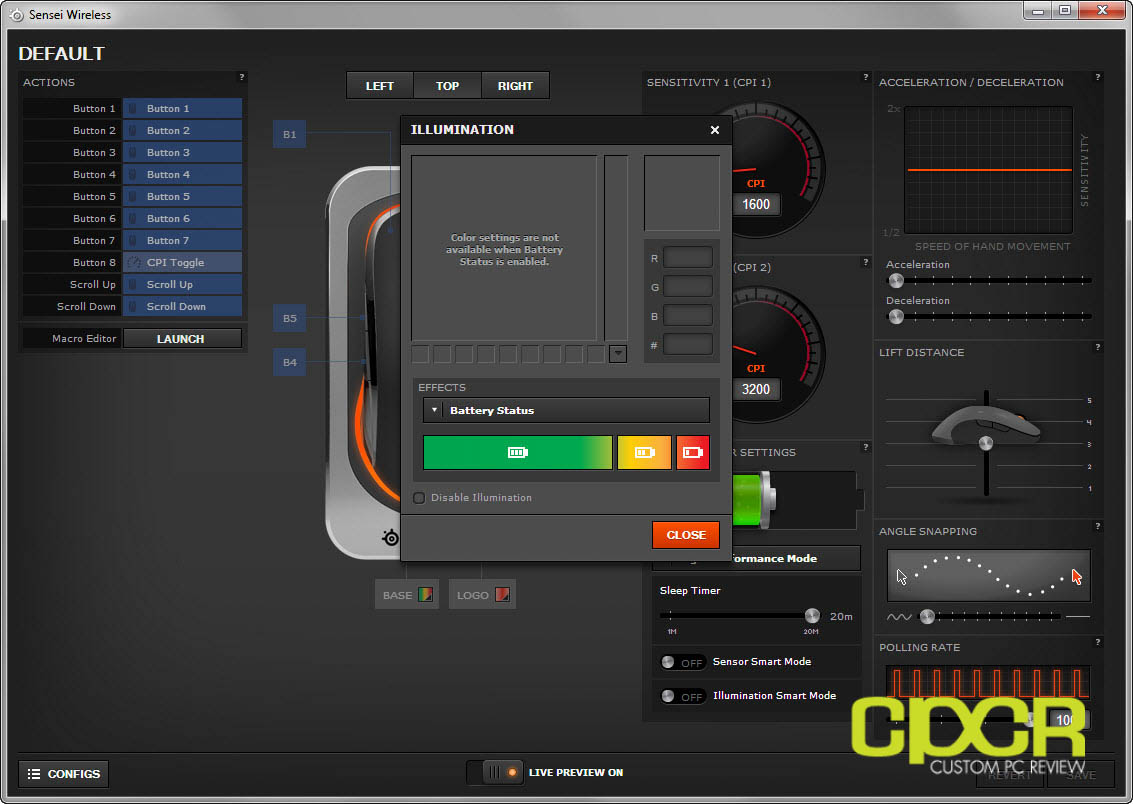Open the Button 2 action dropdown
Image resolution: width=1133 pixels, height=804 pixels.
(x=182, y=131)
